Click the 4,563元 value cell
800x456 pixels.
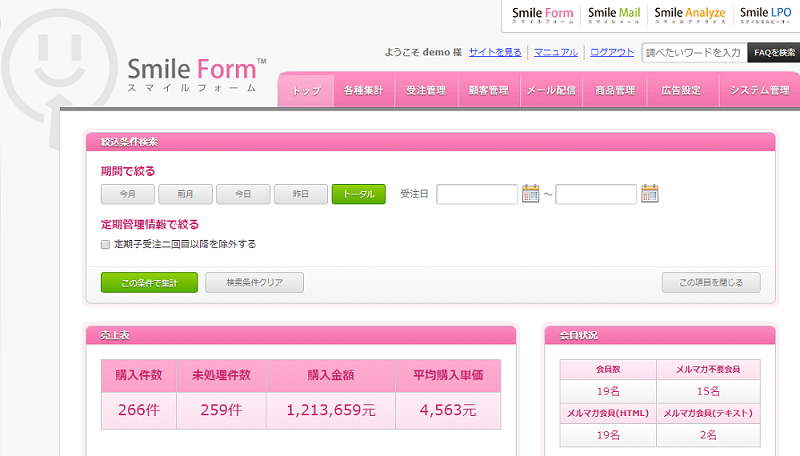pyautogui.click(x=448, y=411)
